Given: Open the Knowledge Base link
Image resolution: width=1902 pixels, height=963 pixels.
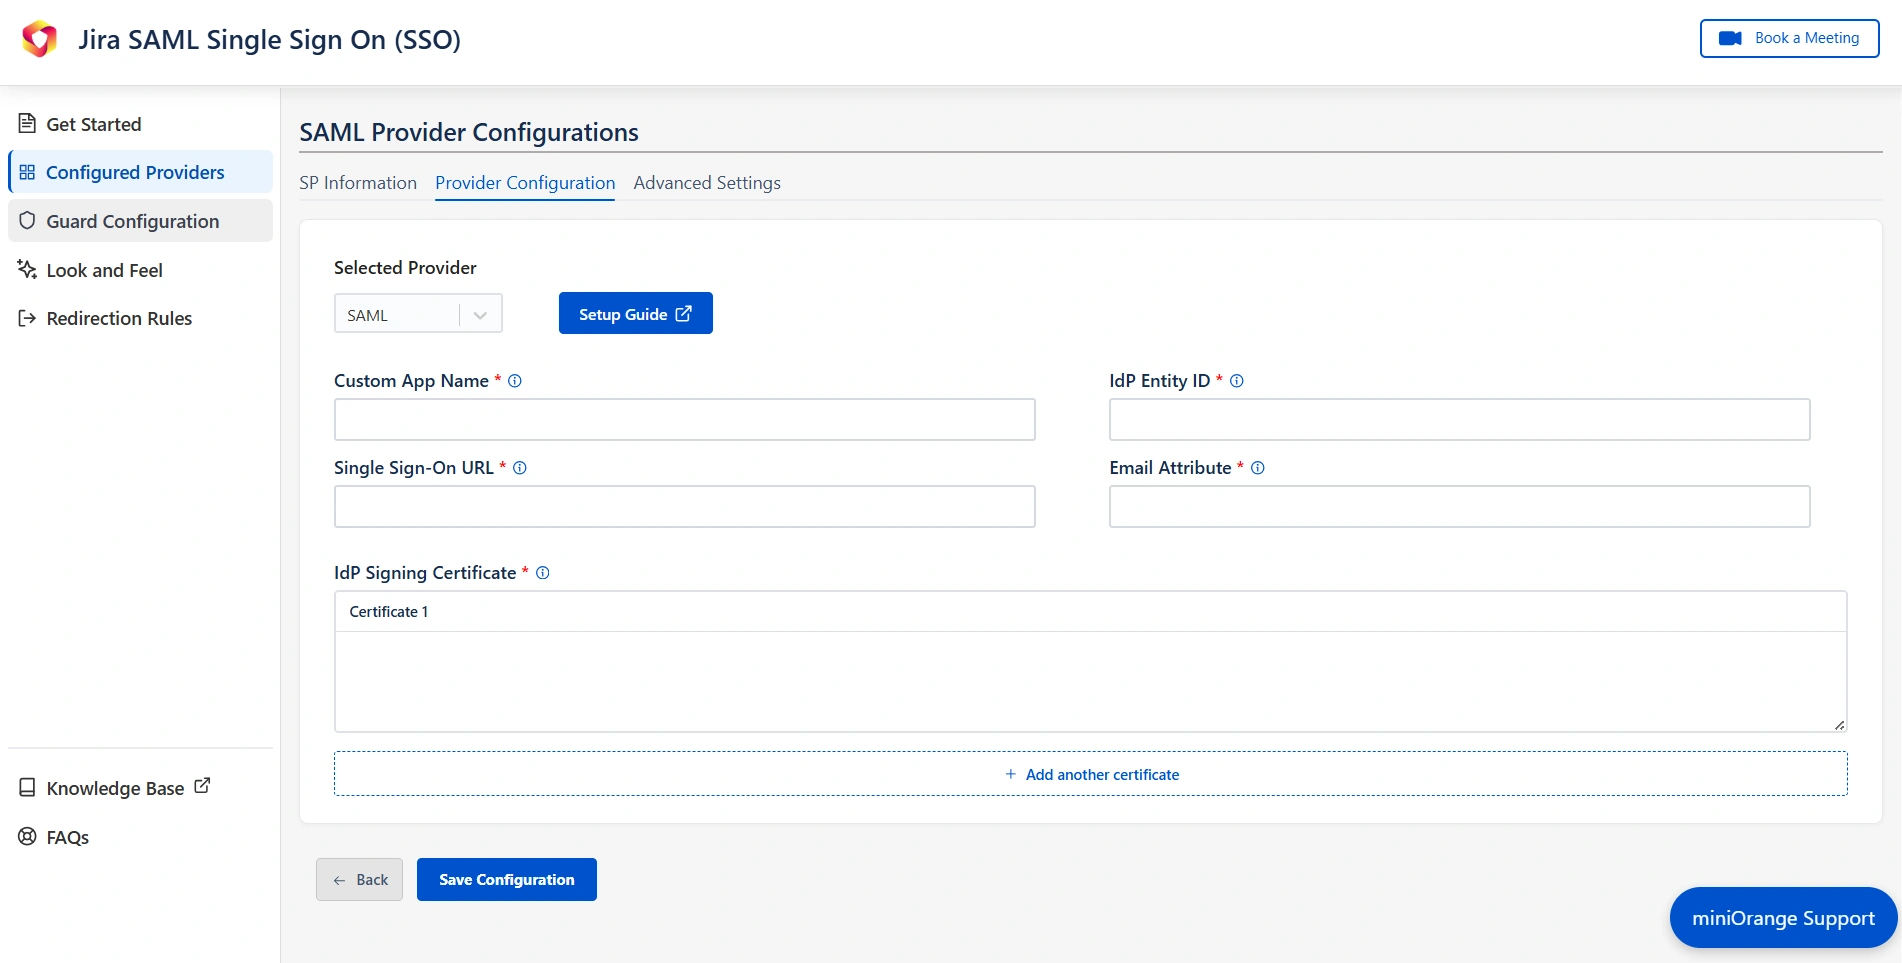Looking at the screenshot, I should pyautogui.click(x=115, y=788).
